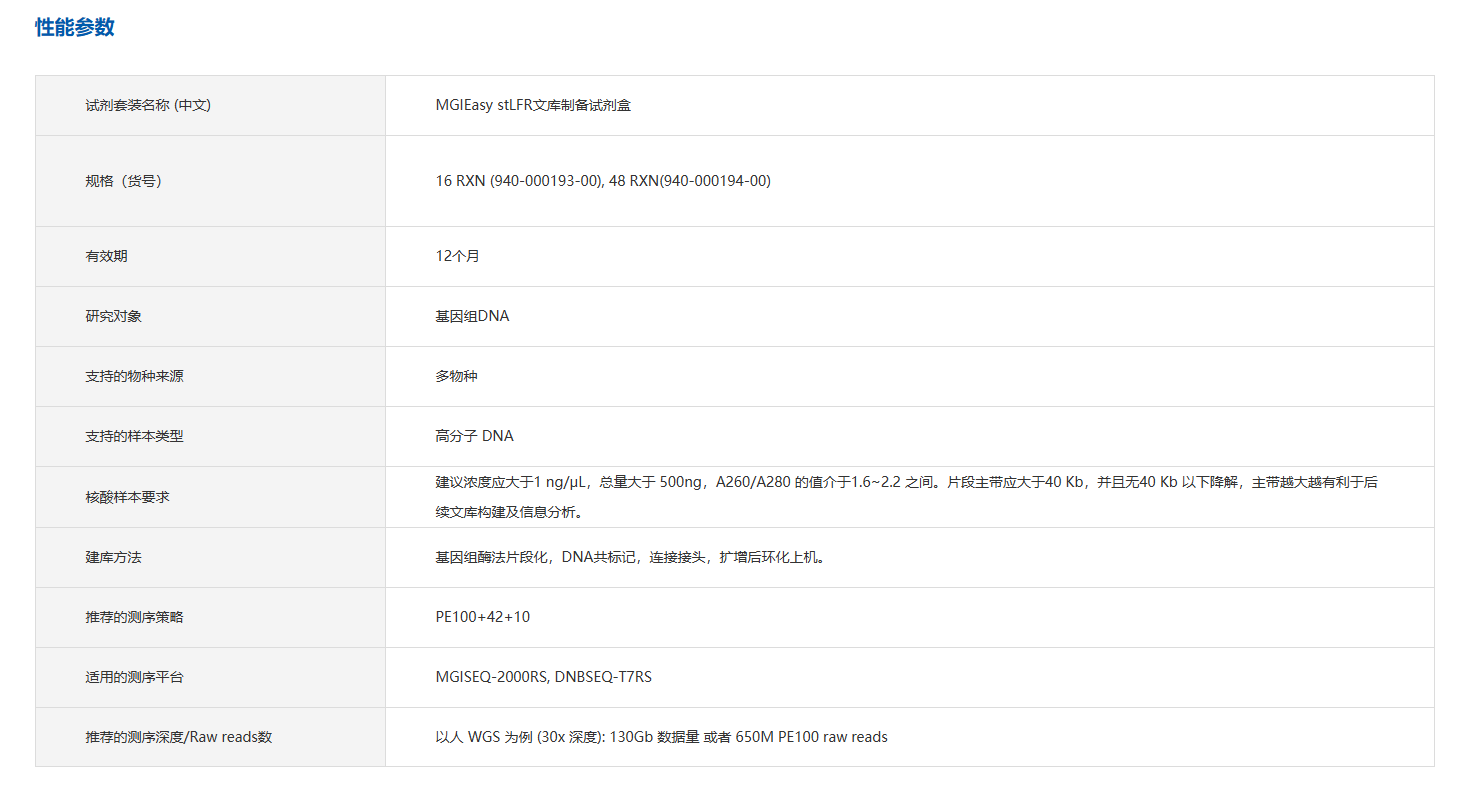
Task: Click the 基因组酶法片段化 library method text
Action: click(x=631, y=557)
